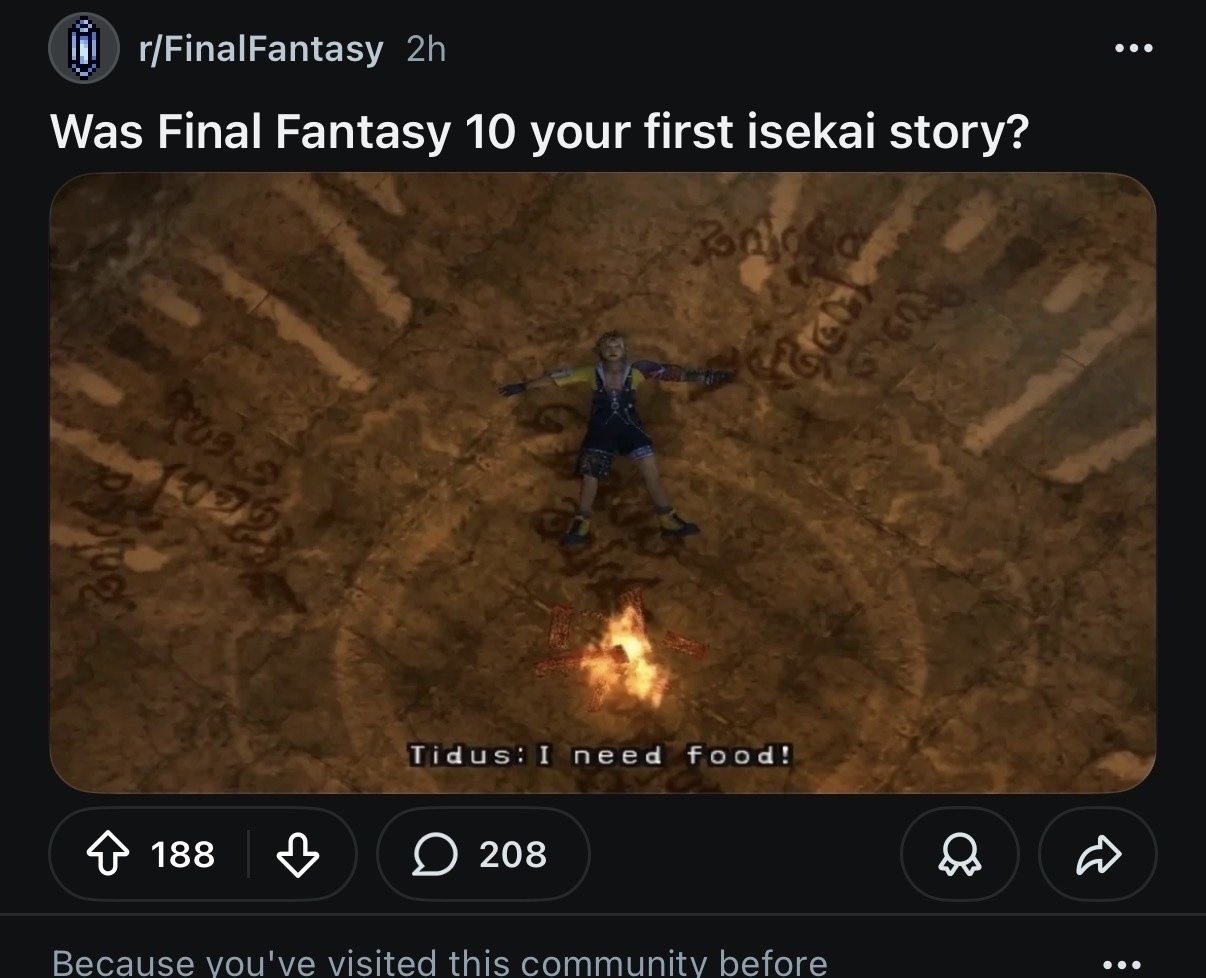
Task: Share the post with the arrow icon
Action: (1099, 854)
